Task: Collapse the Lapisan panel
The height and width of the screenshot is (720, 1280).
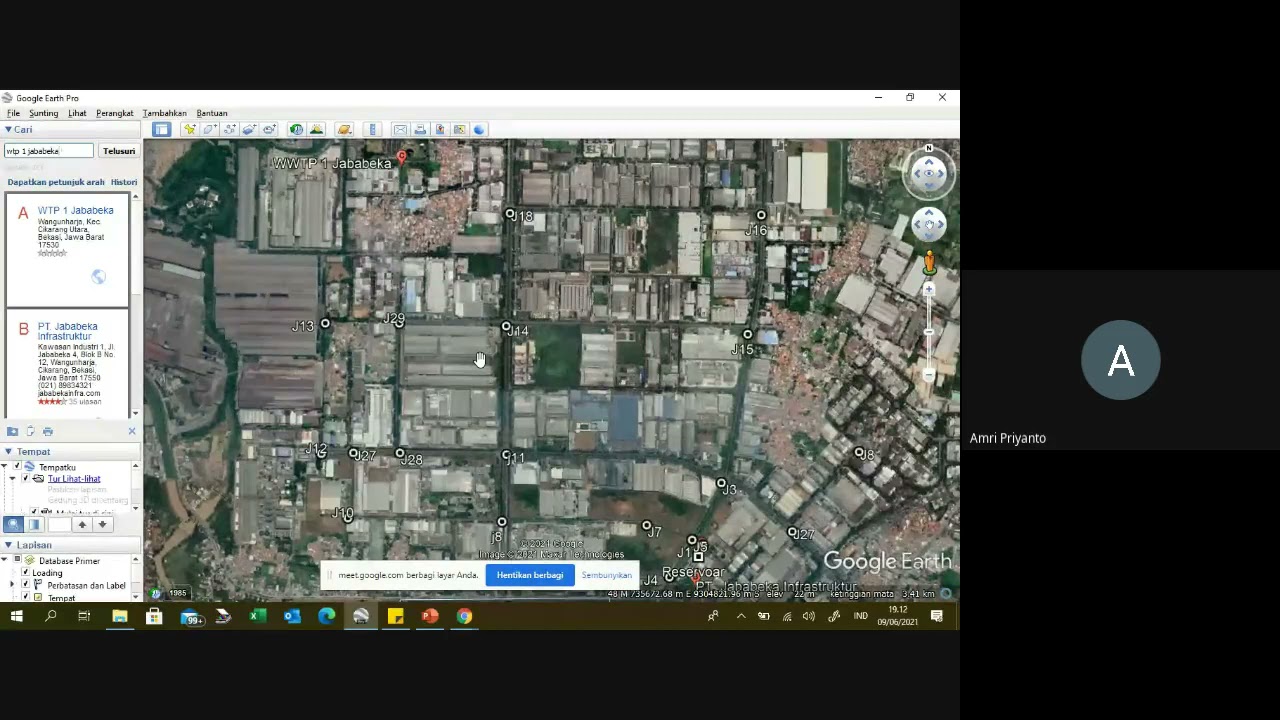Action: [8, 546]
